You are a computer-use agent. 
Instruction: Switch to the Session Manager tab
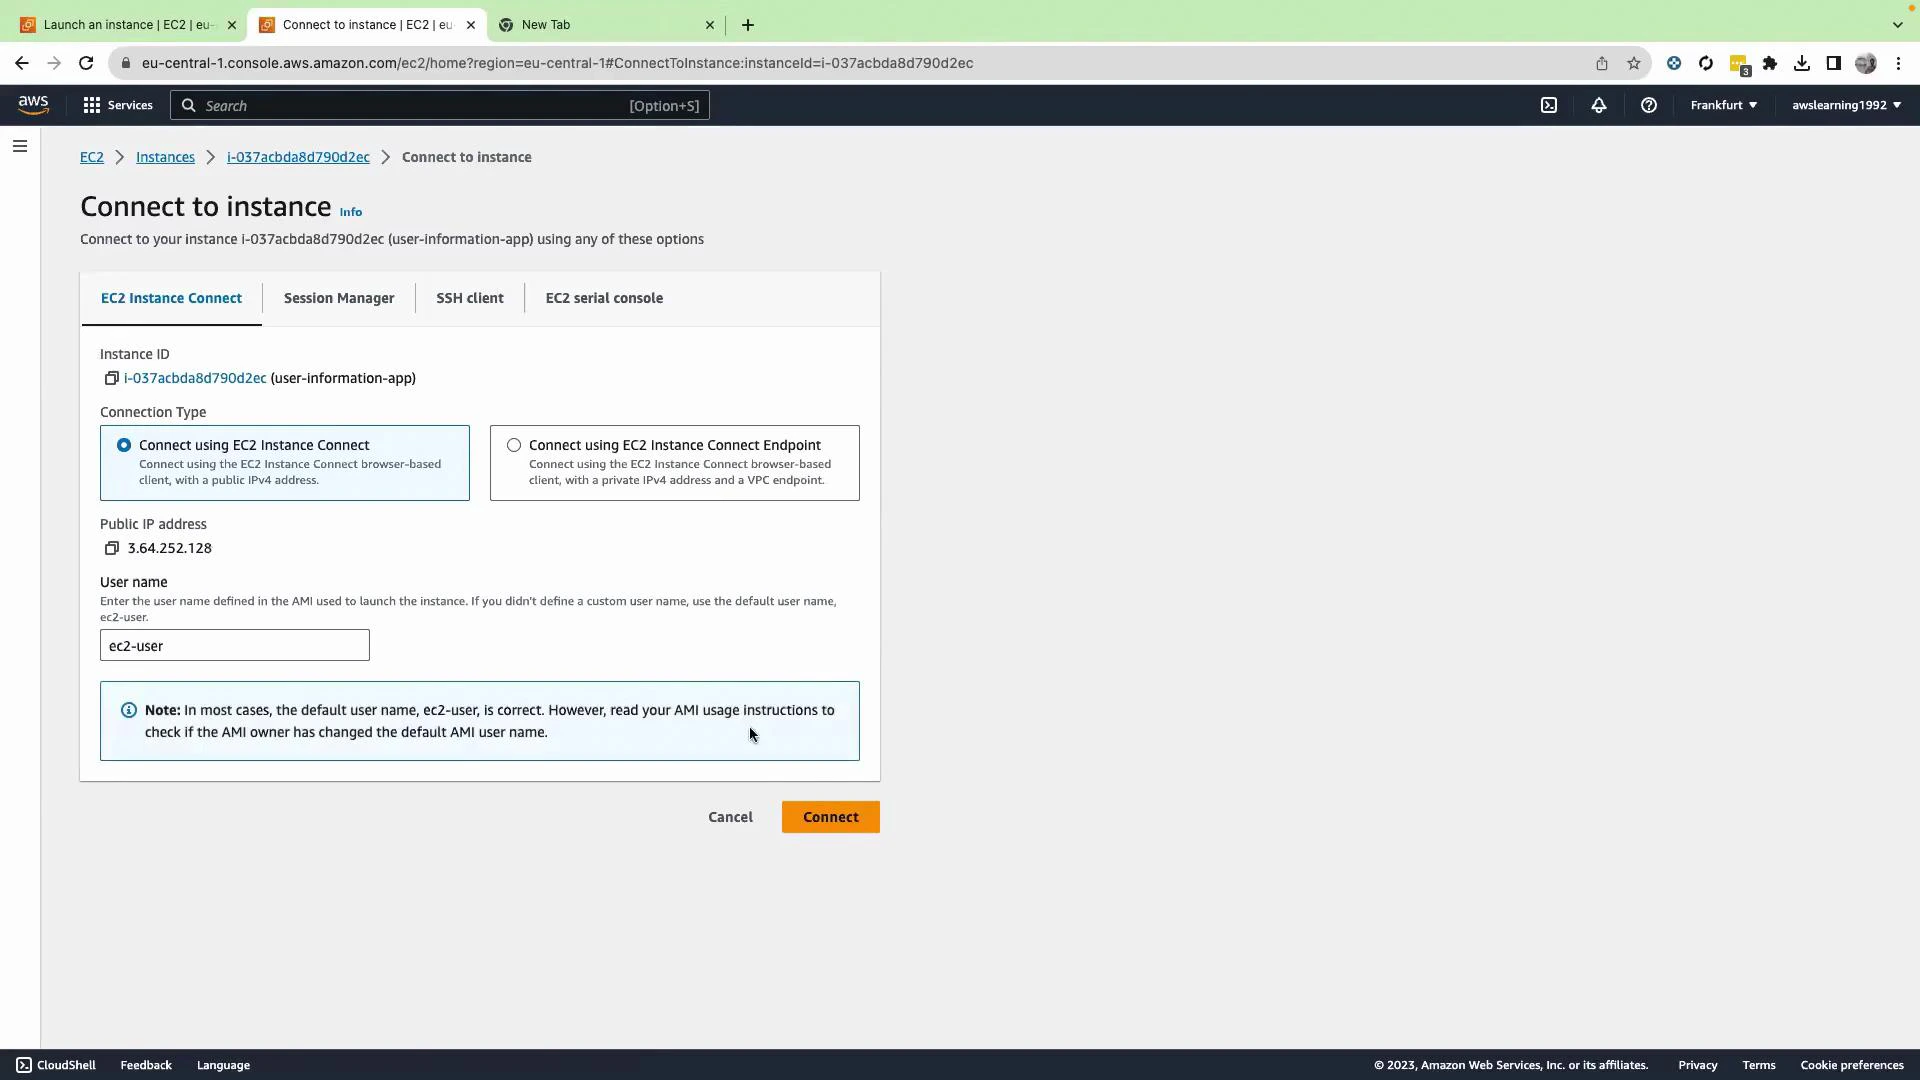339,298
